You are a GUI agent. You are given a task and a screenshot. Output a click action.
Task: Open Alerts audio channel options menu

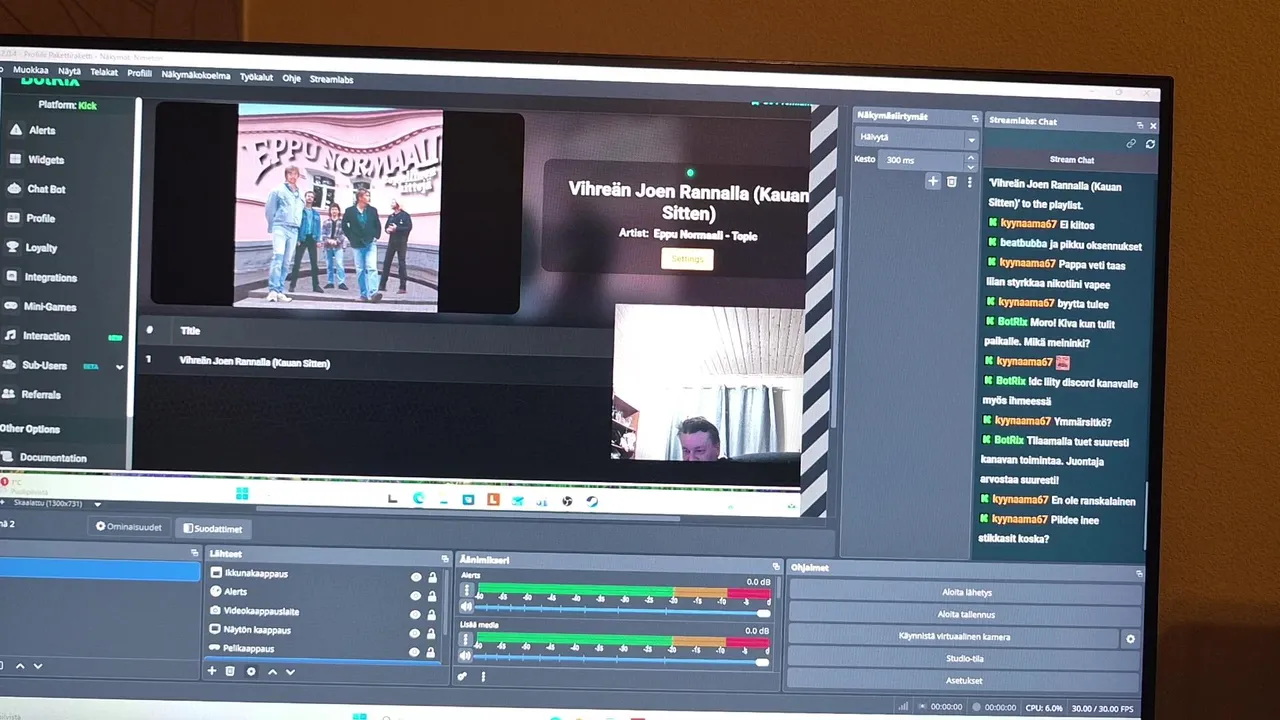coord(466,590)
